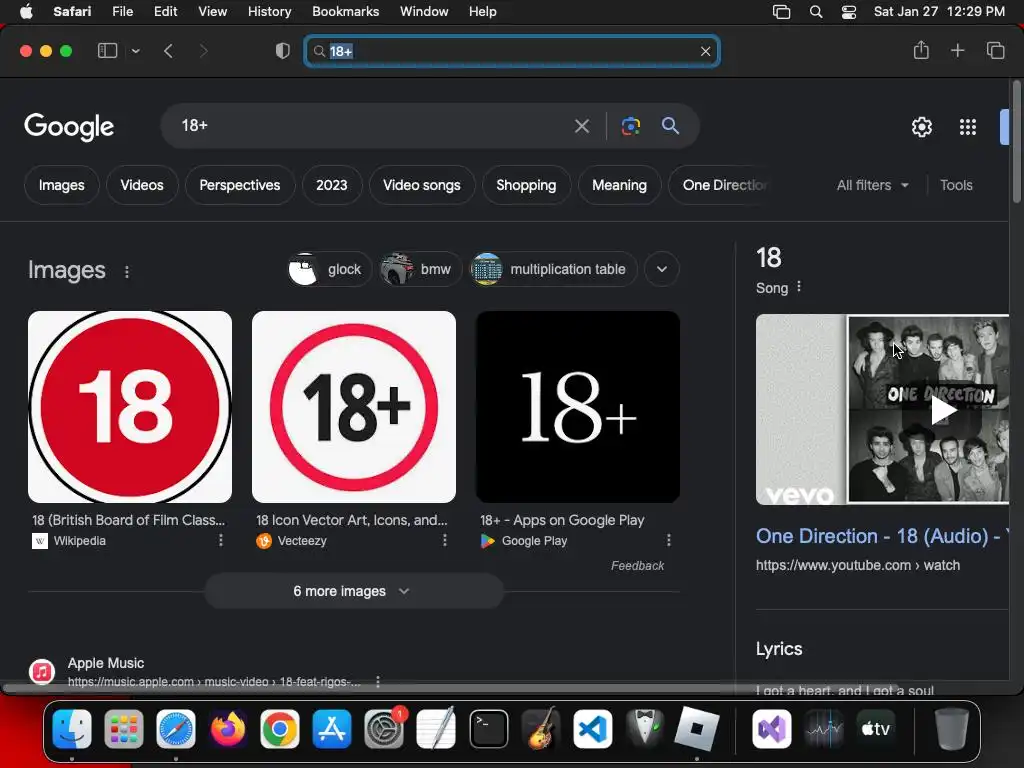Open options for the Vecteezy image result
This screenshot has width=1024, height=768.
tap(445, 540)
